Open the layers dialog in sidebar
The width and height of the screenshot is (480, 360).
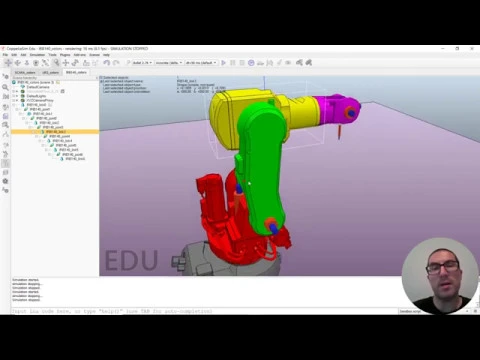5,172
